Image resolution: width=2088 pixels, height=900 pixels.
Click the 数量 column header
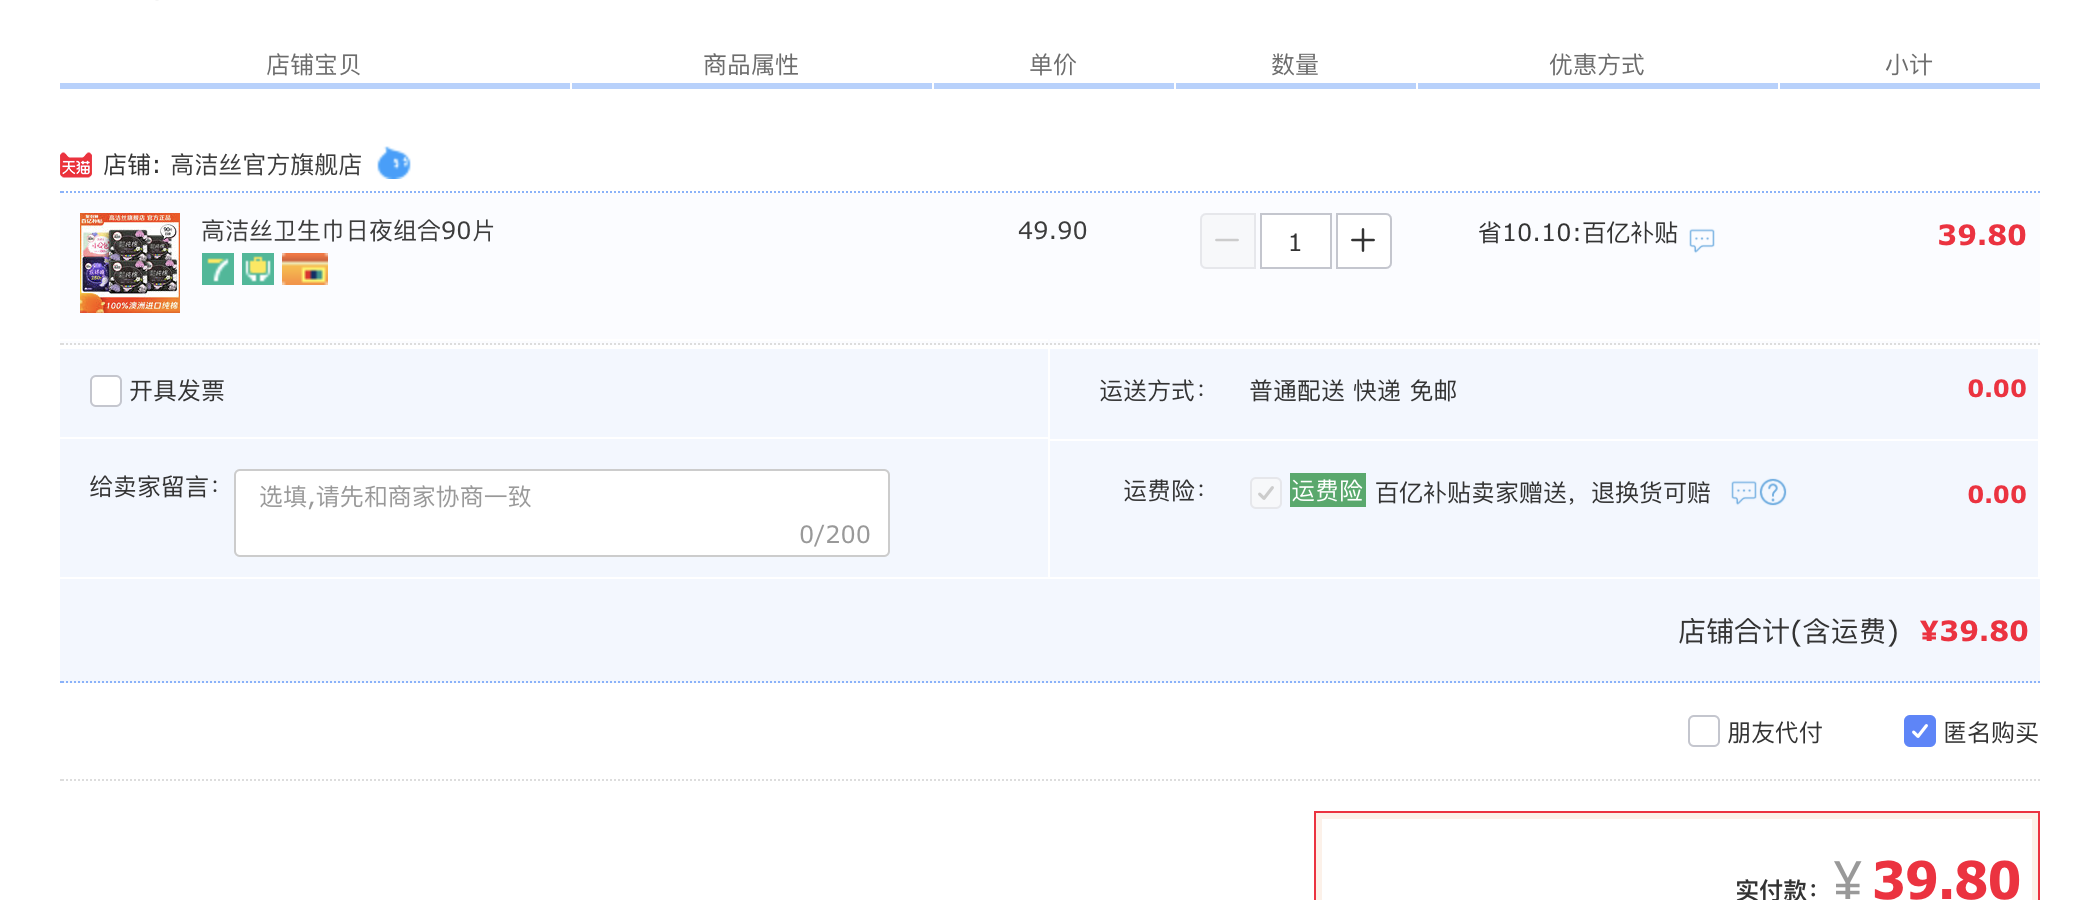1295,65
